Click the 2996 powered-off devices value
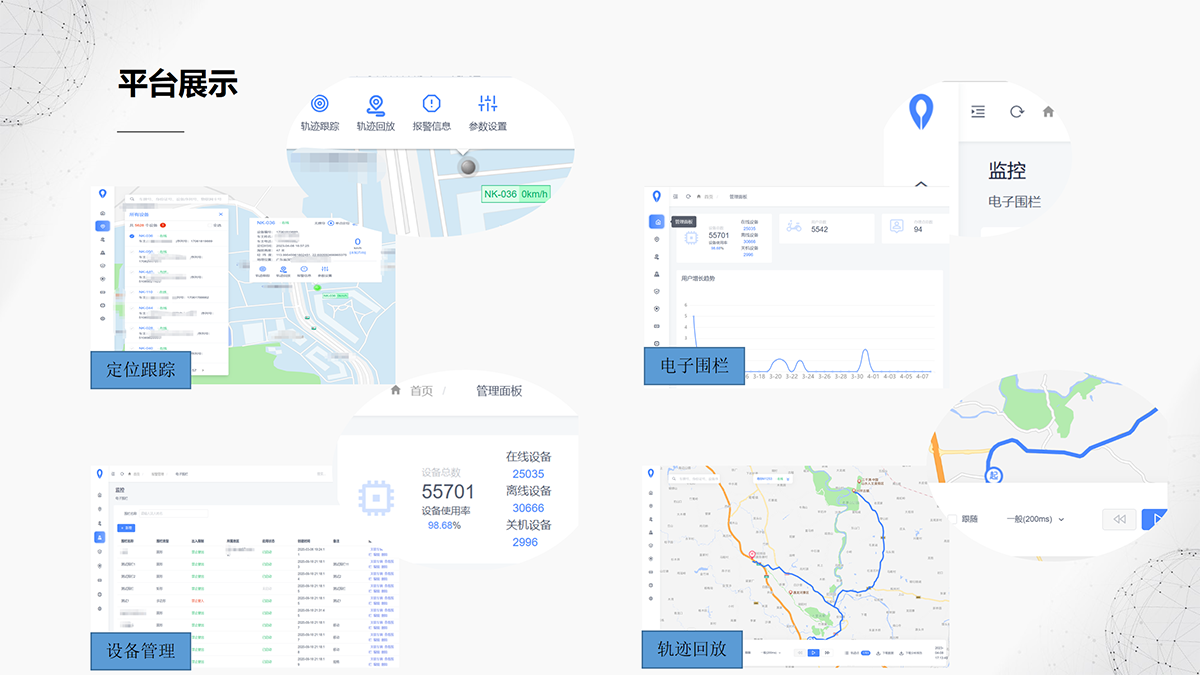 [x=525, y=542]
